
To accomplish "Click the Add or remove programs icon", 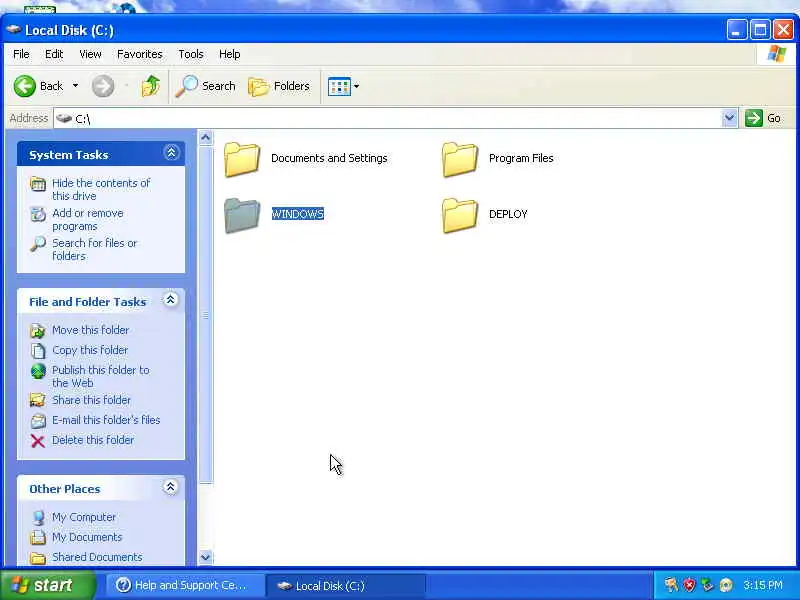I will 38,214.
